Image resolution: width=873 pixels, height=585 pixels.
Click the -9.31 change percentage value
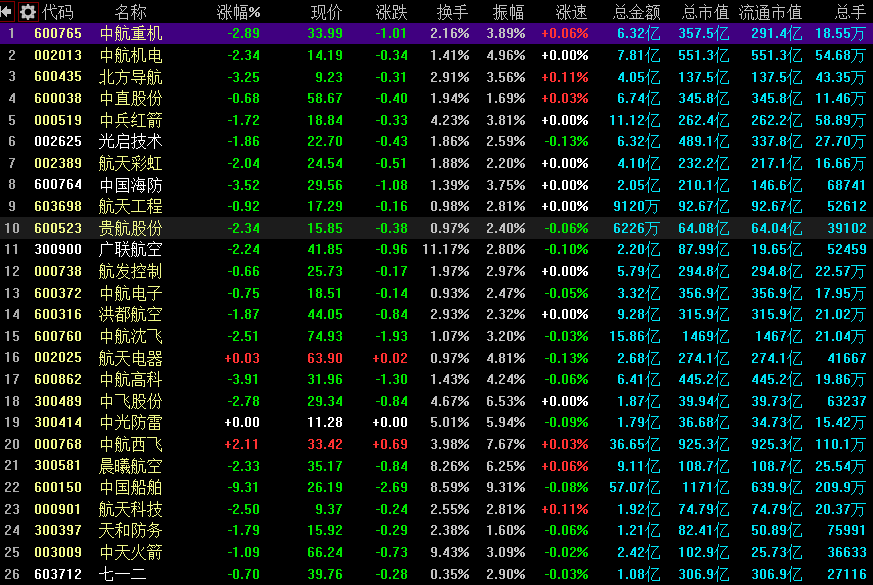click(243, 487)
